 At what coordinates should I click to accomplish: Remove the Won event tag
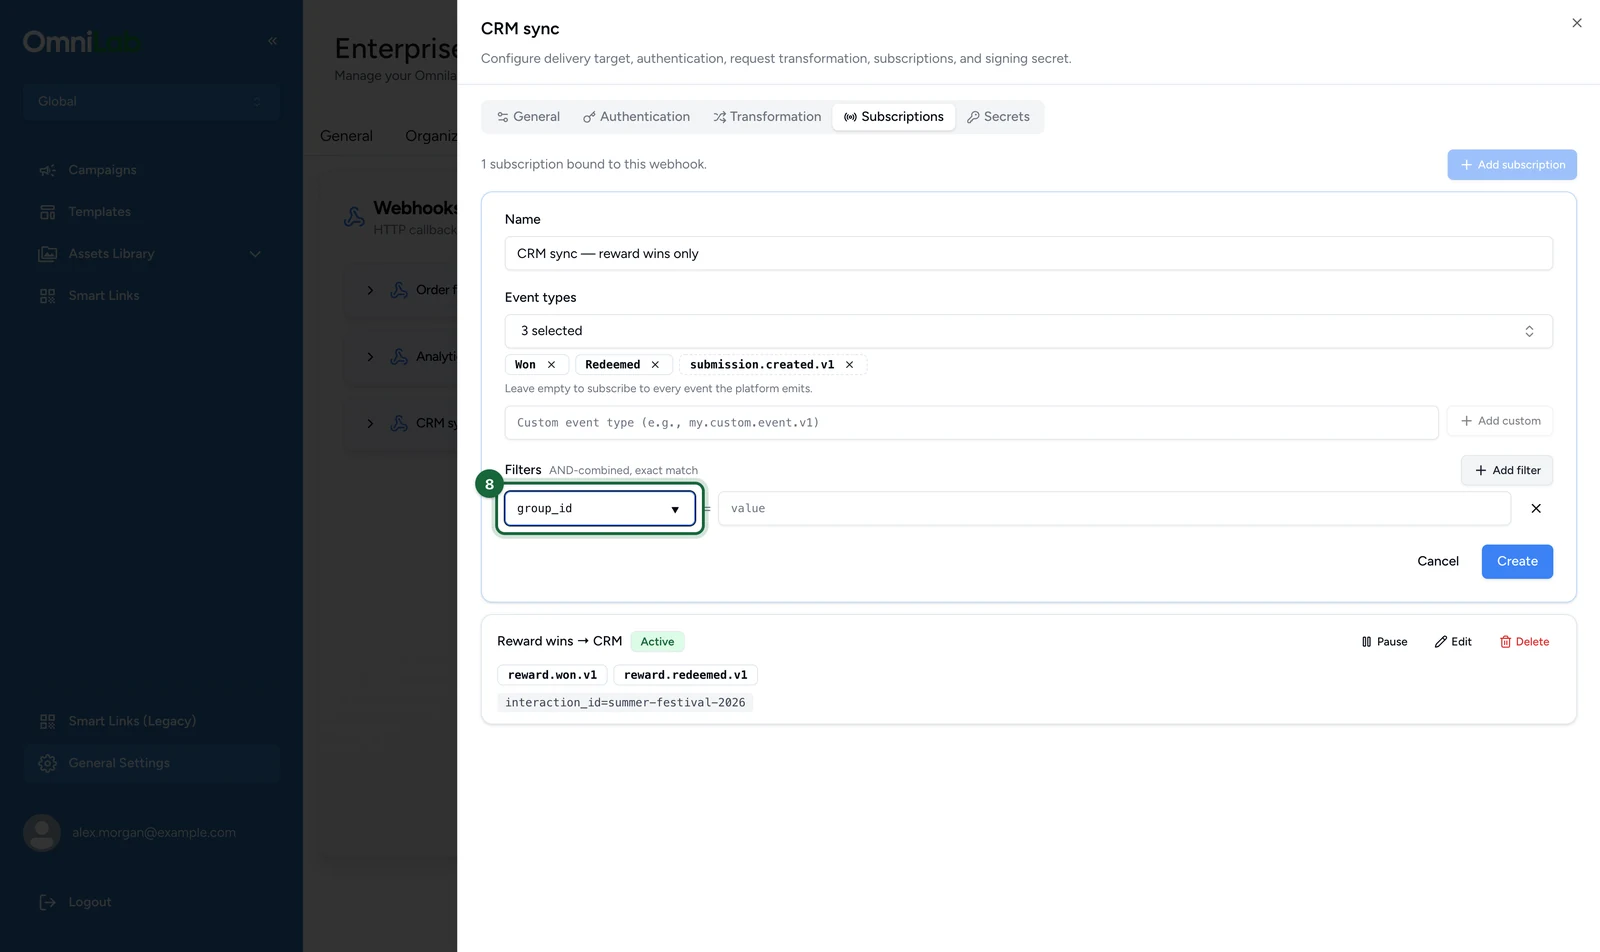tap(551, 365)
